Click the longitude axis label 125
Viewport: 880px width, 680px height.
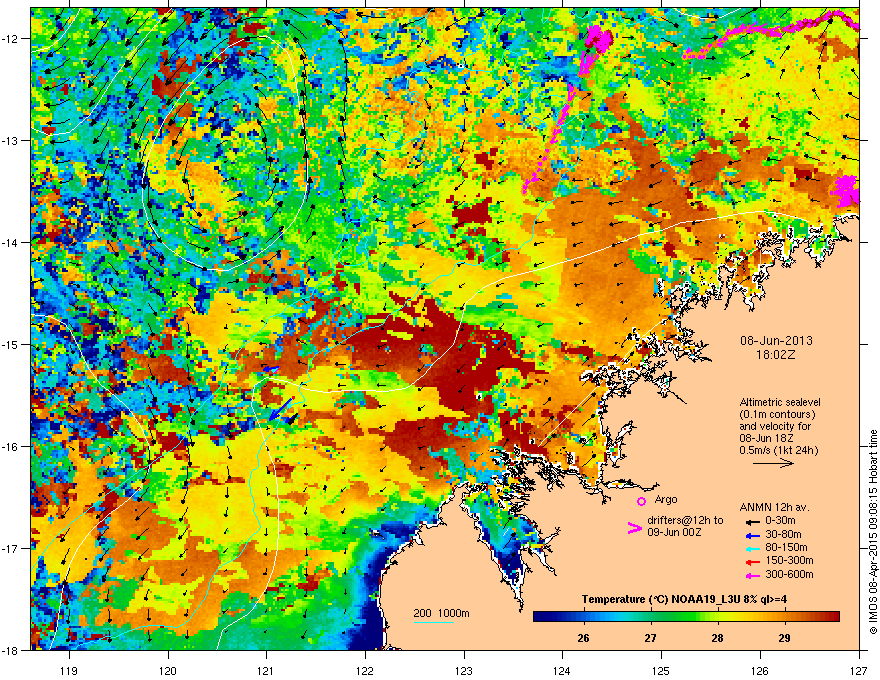tap(661, 670)
